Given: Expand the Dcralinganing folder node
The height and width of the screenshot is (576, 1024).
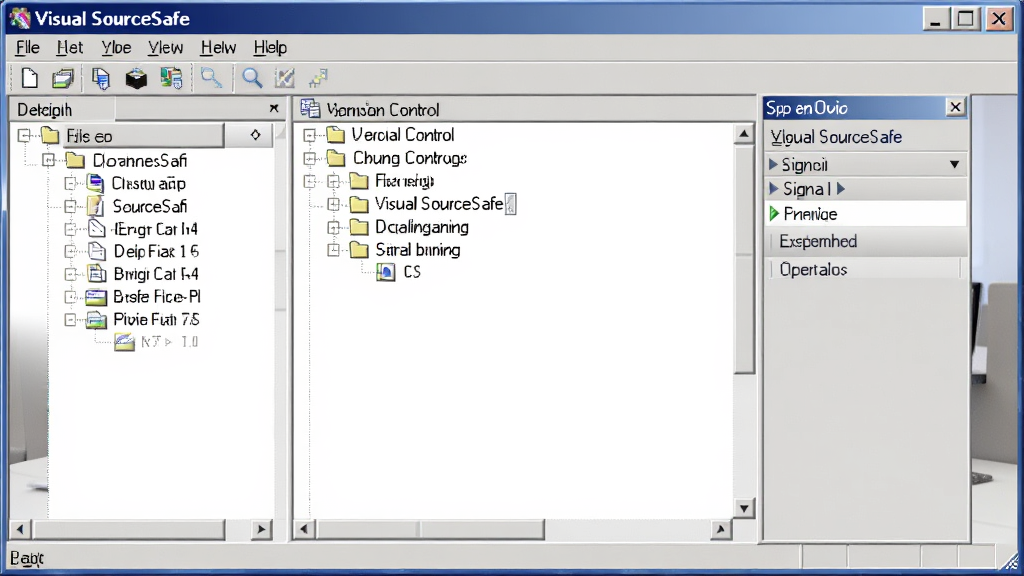Looking at the screenshot, I should tap(334, 227).
